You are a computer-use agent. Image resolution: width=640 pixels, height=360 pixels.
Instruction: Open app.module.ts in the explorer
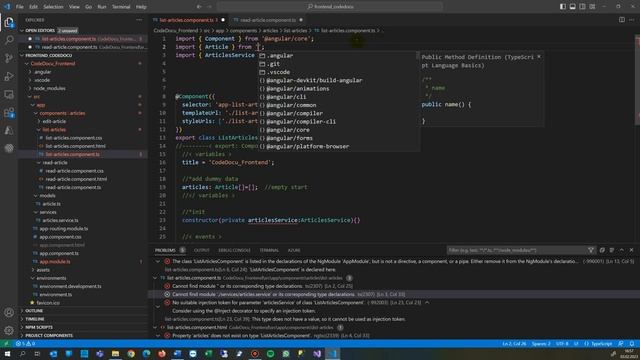click(x=55, y=261)
